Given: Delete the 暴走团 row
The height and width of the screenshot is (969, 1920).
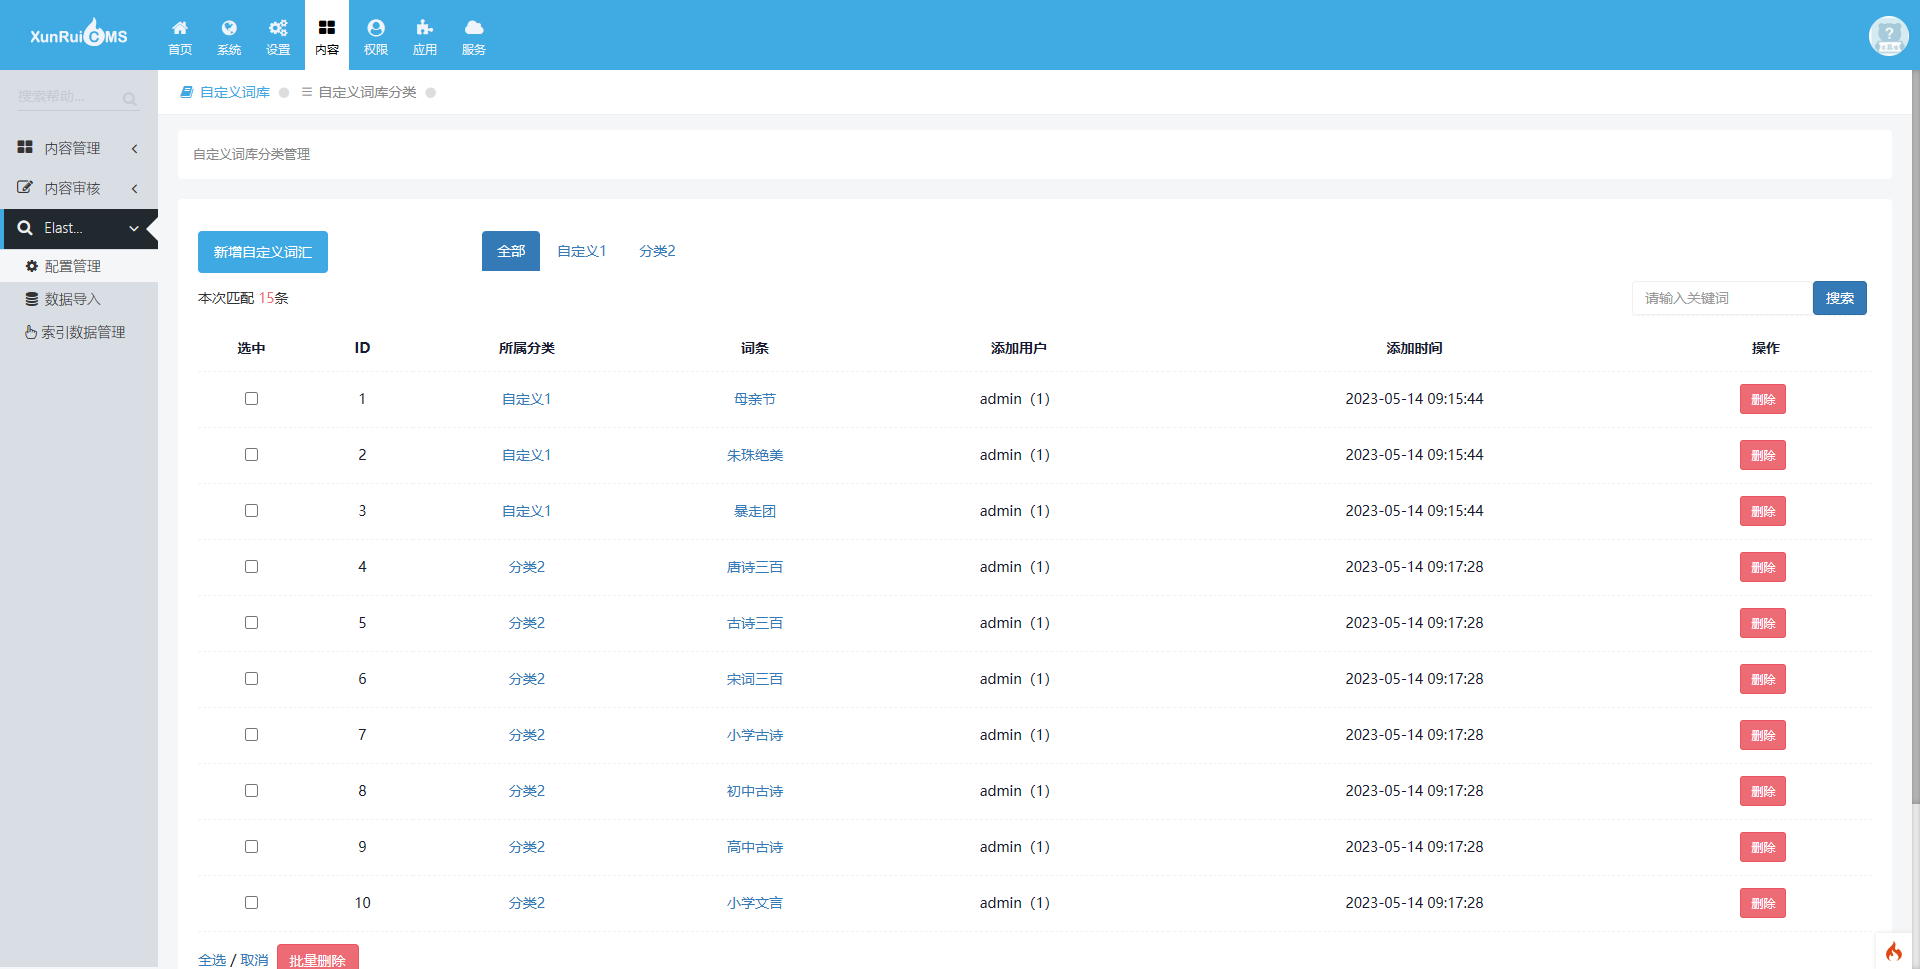Looking at the screenshot, I should click(1762, 511).
